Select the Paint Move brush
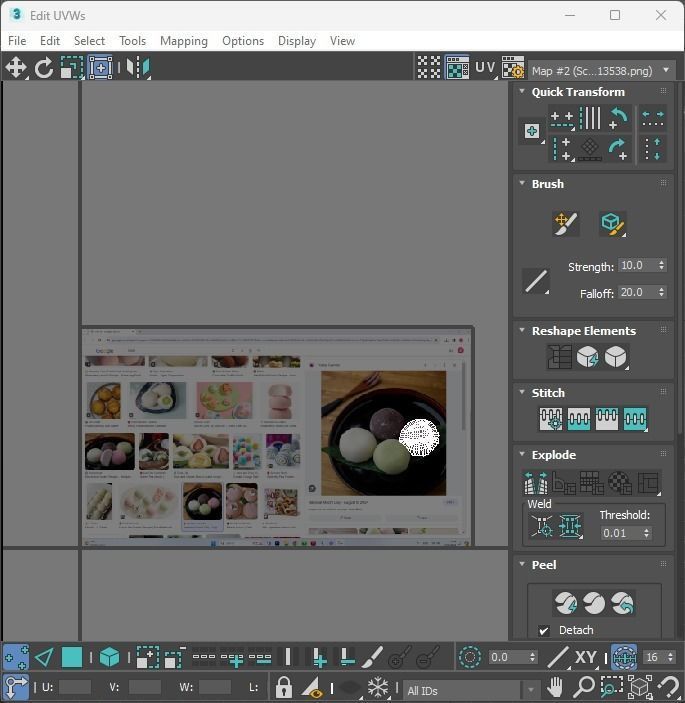Screen dimensions: 685x703 click(566, 224)
